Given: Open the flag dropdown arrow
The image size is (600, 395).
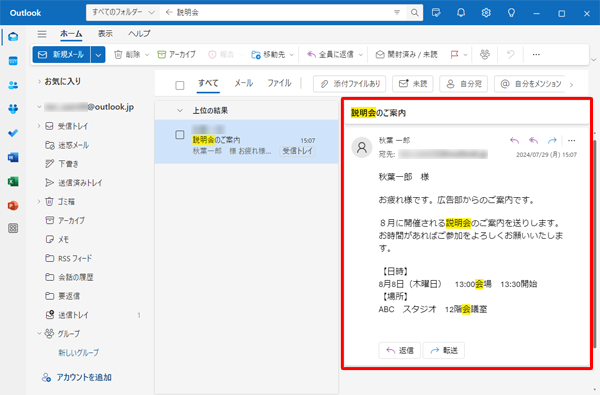Looking at the screenshot, I should pyautogui.click(x=465, y=55).
